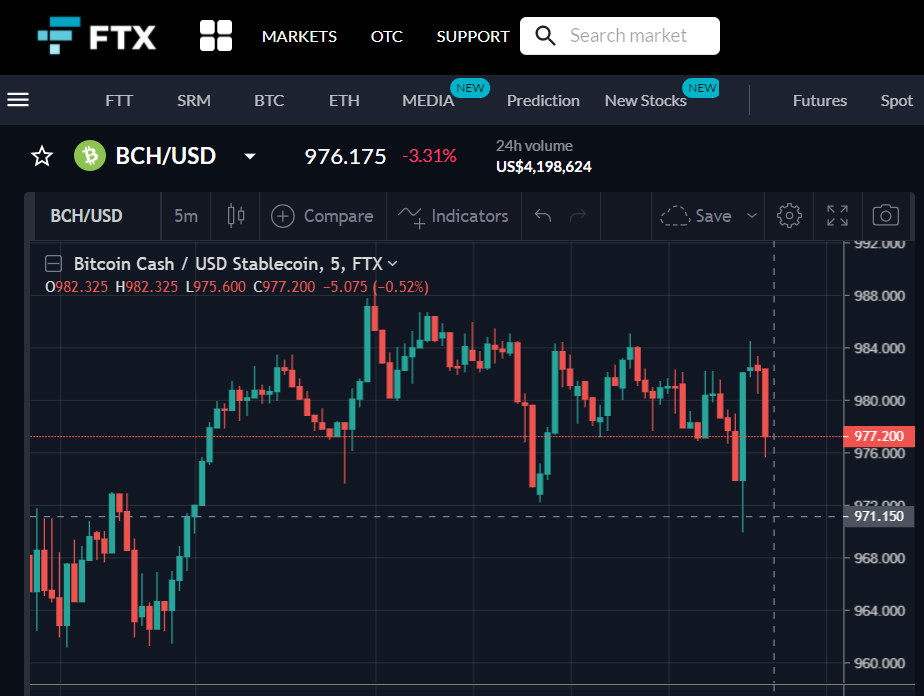Viewport: 924px width, 696px height.
Task: Click Compare to add a symbol
Action: pos(322,216)
